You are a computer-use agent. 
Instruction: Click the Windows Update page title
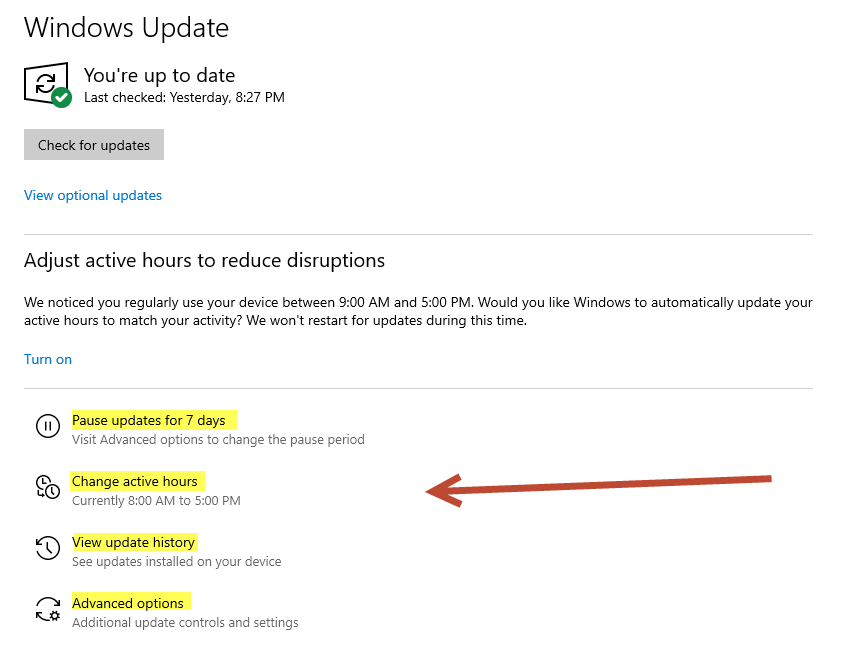[x=126, y=28]
